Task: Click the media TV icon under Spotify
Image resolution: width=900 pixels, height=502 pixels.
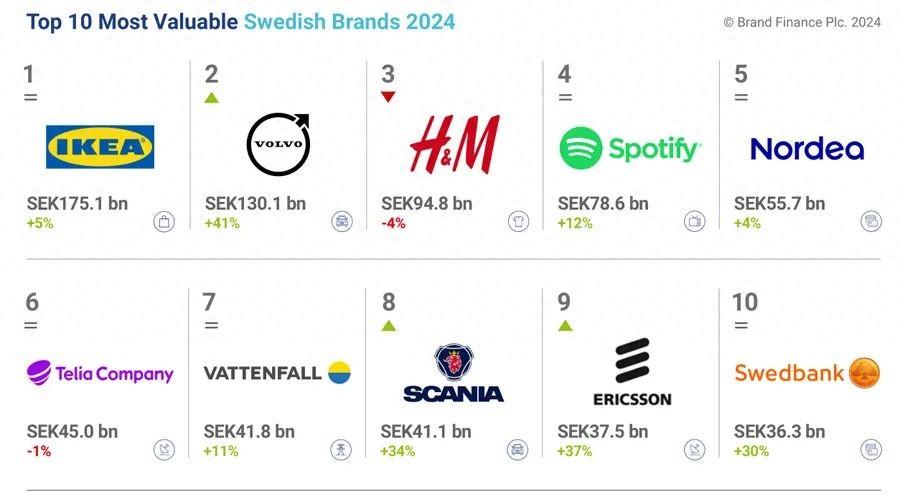Action: coord(695,222)
